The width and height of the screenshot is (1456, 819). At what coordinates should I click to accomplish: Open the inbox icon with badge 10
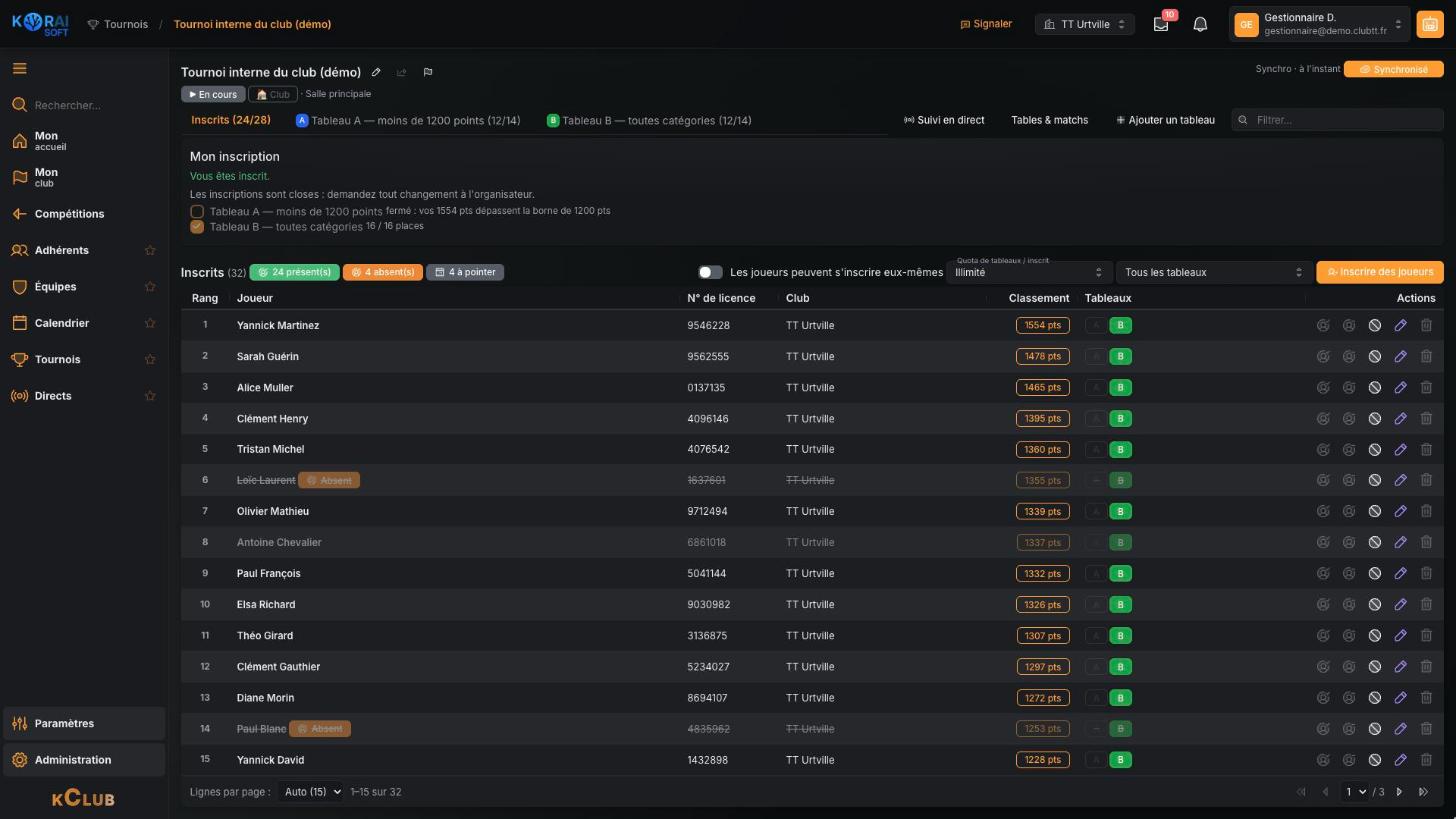pos(1161,25)
